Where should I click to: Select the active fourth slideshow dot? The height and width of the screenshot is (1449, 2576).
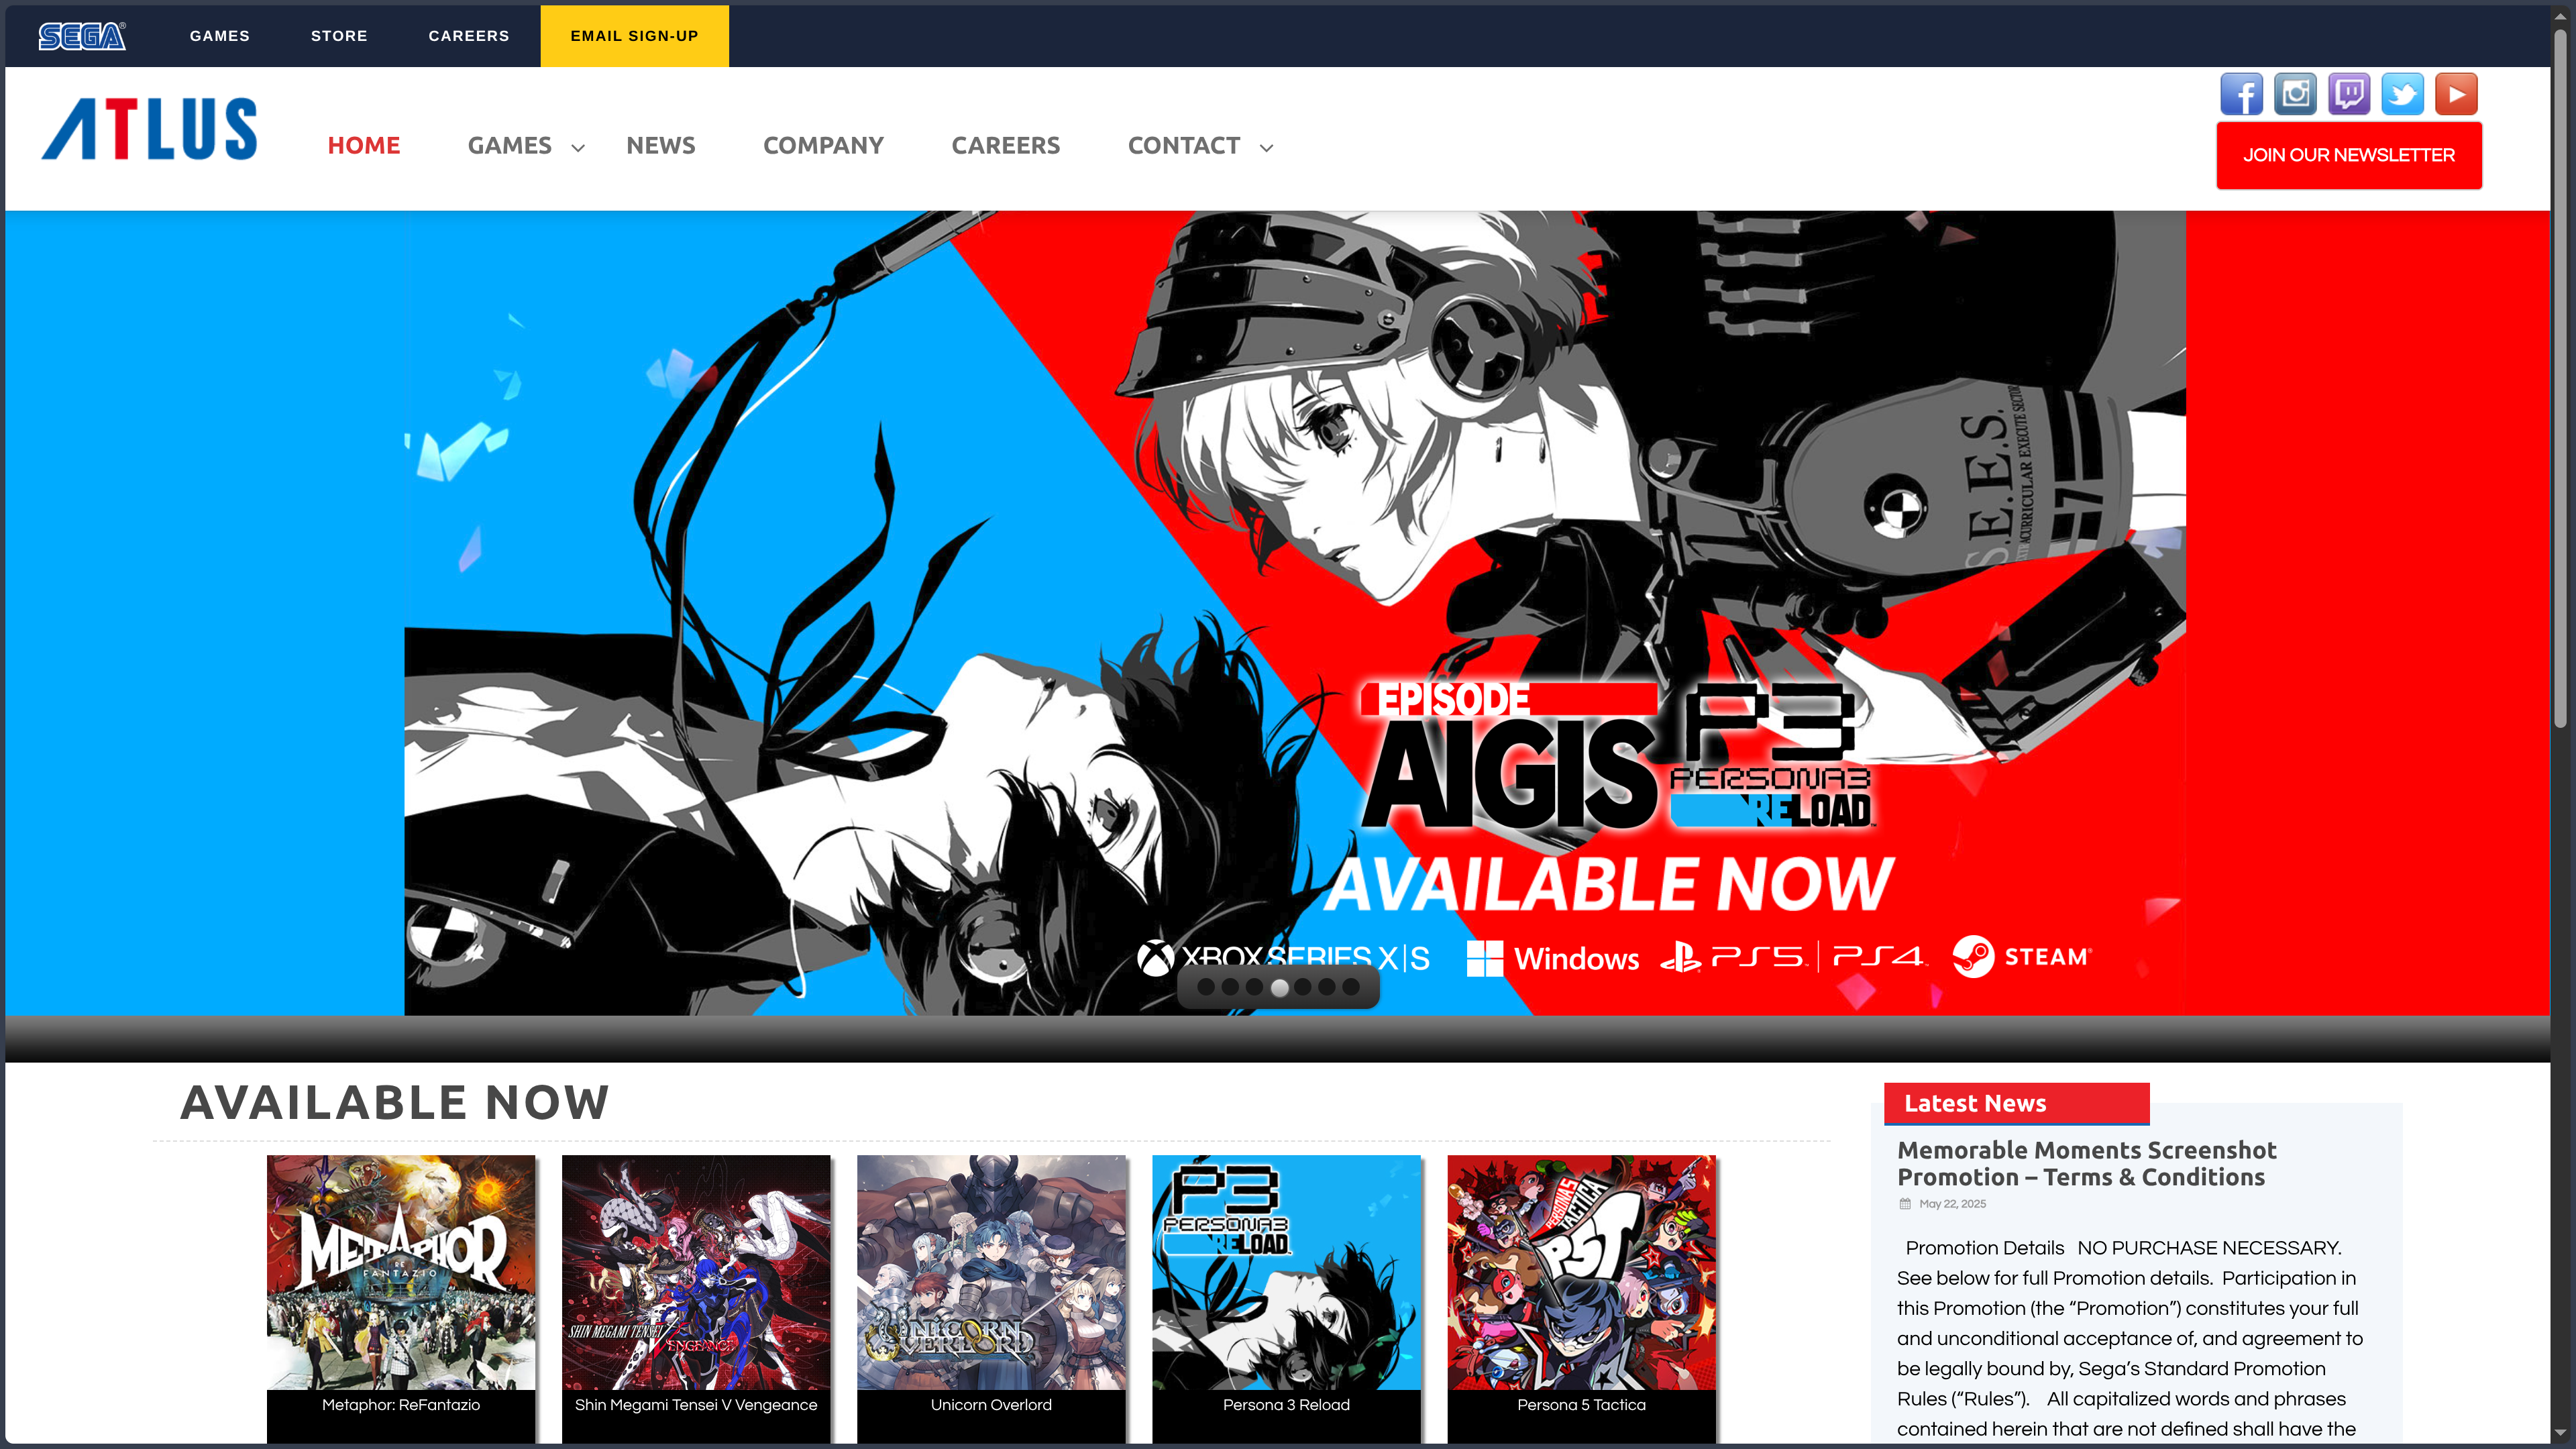coord(1279,987)
